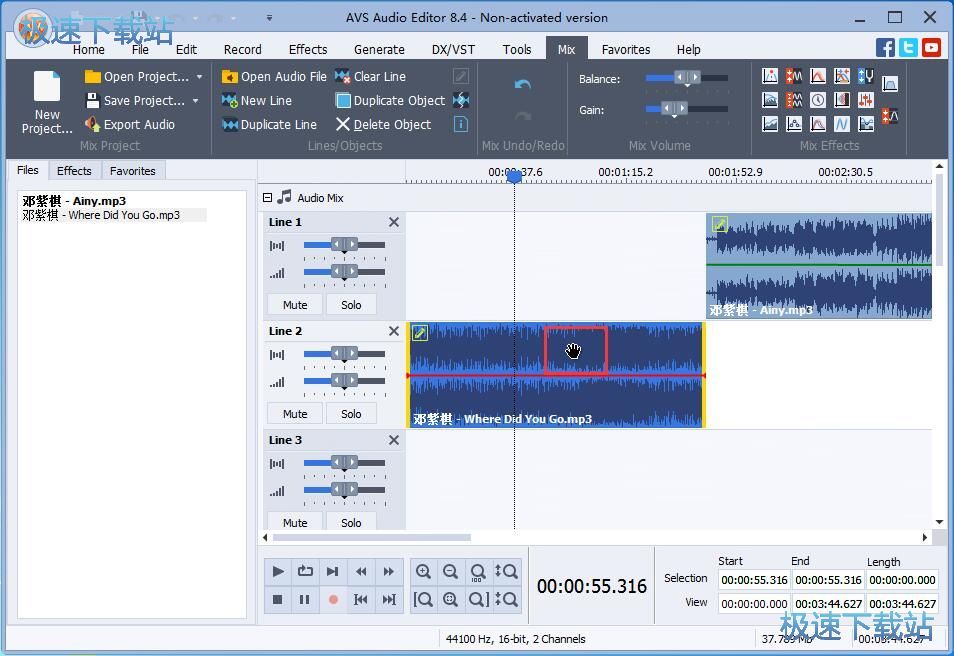The image size is (954, 656).
Task: Click the View Start time field
Action: coord(754,604)
